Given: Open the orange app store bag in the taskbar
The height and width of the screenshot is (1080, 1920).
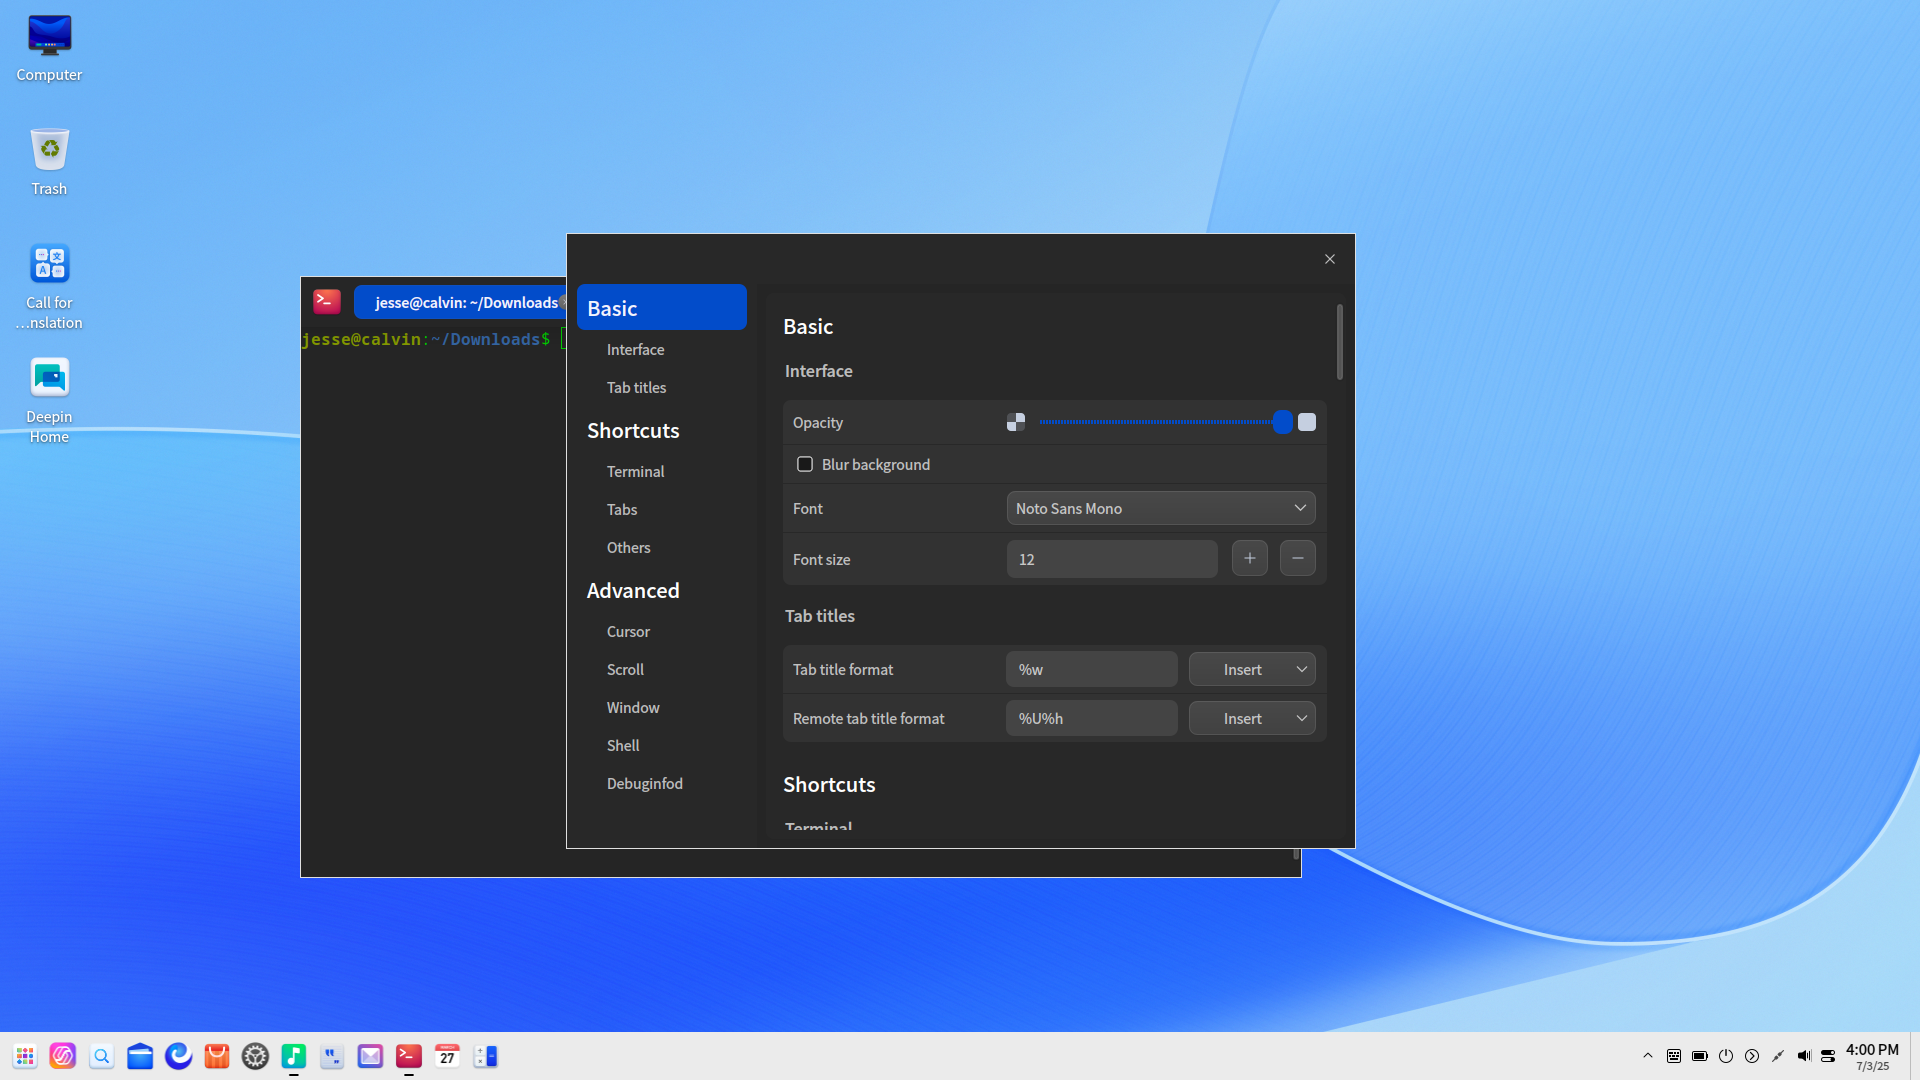Looking at the screenshot, I should 217,1056.
